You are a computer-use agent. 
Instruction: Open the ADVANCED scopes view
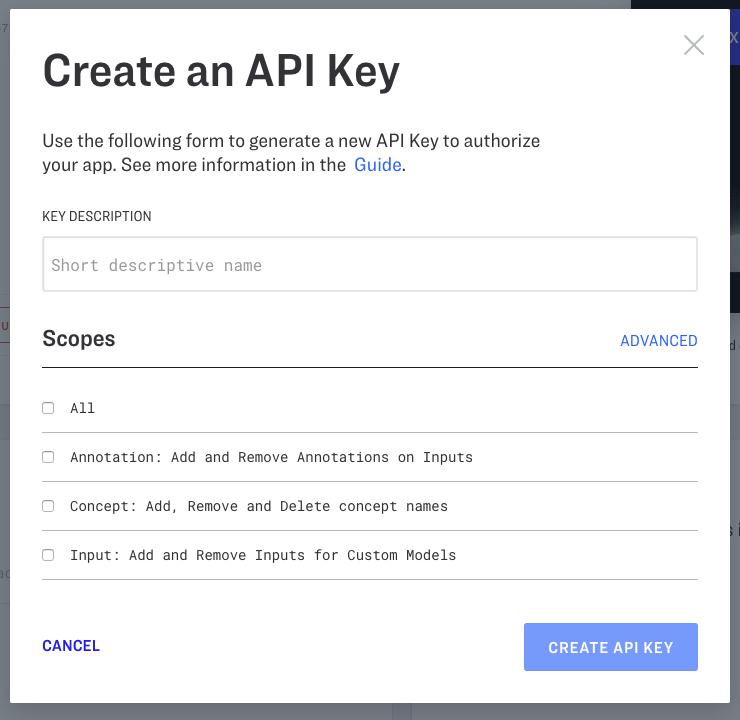click(658, 341)
